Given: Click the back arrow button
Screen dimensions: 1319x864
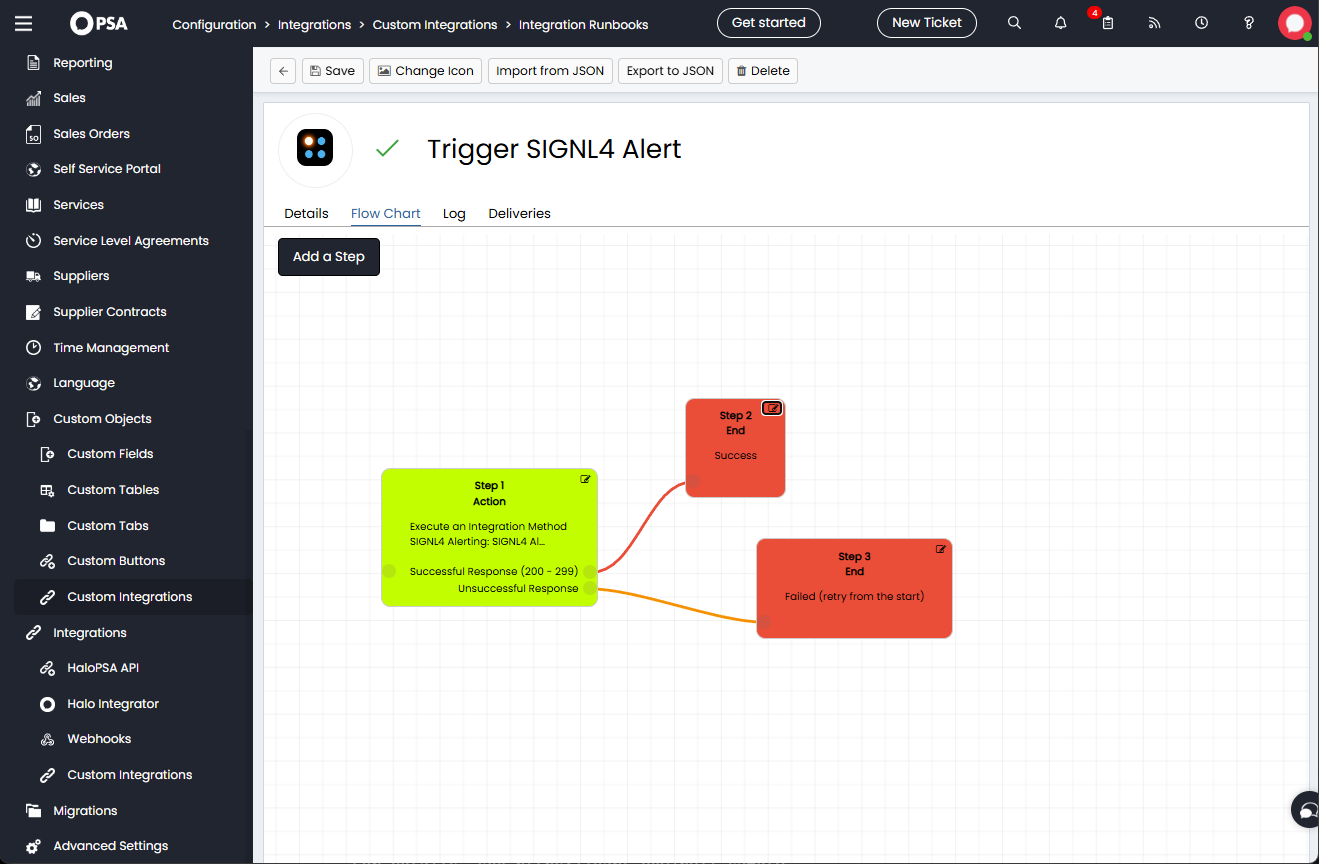Looking at the screenshot, I should point(283,71).
